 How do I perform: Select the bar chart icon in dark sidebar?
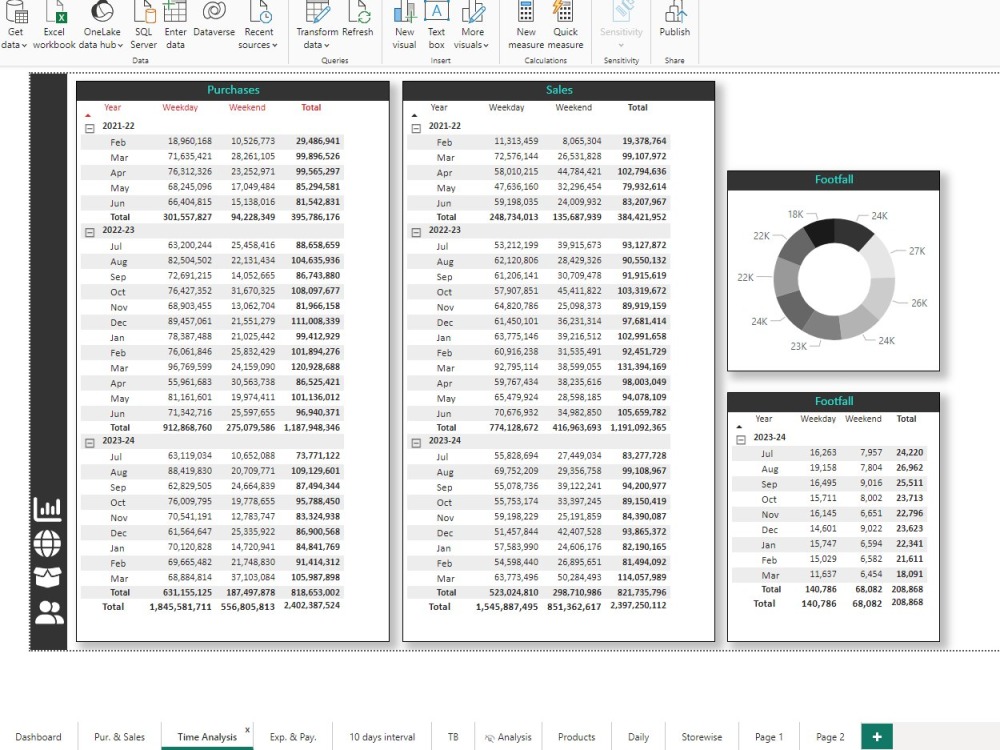(47, 510)
